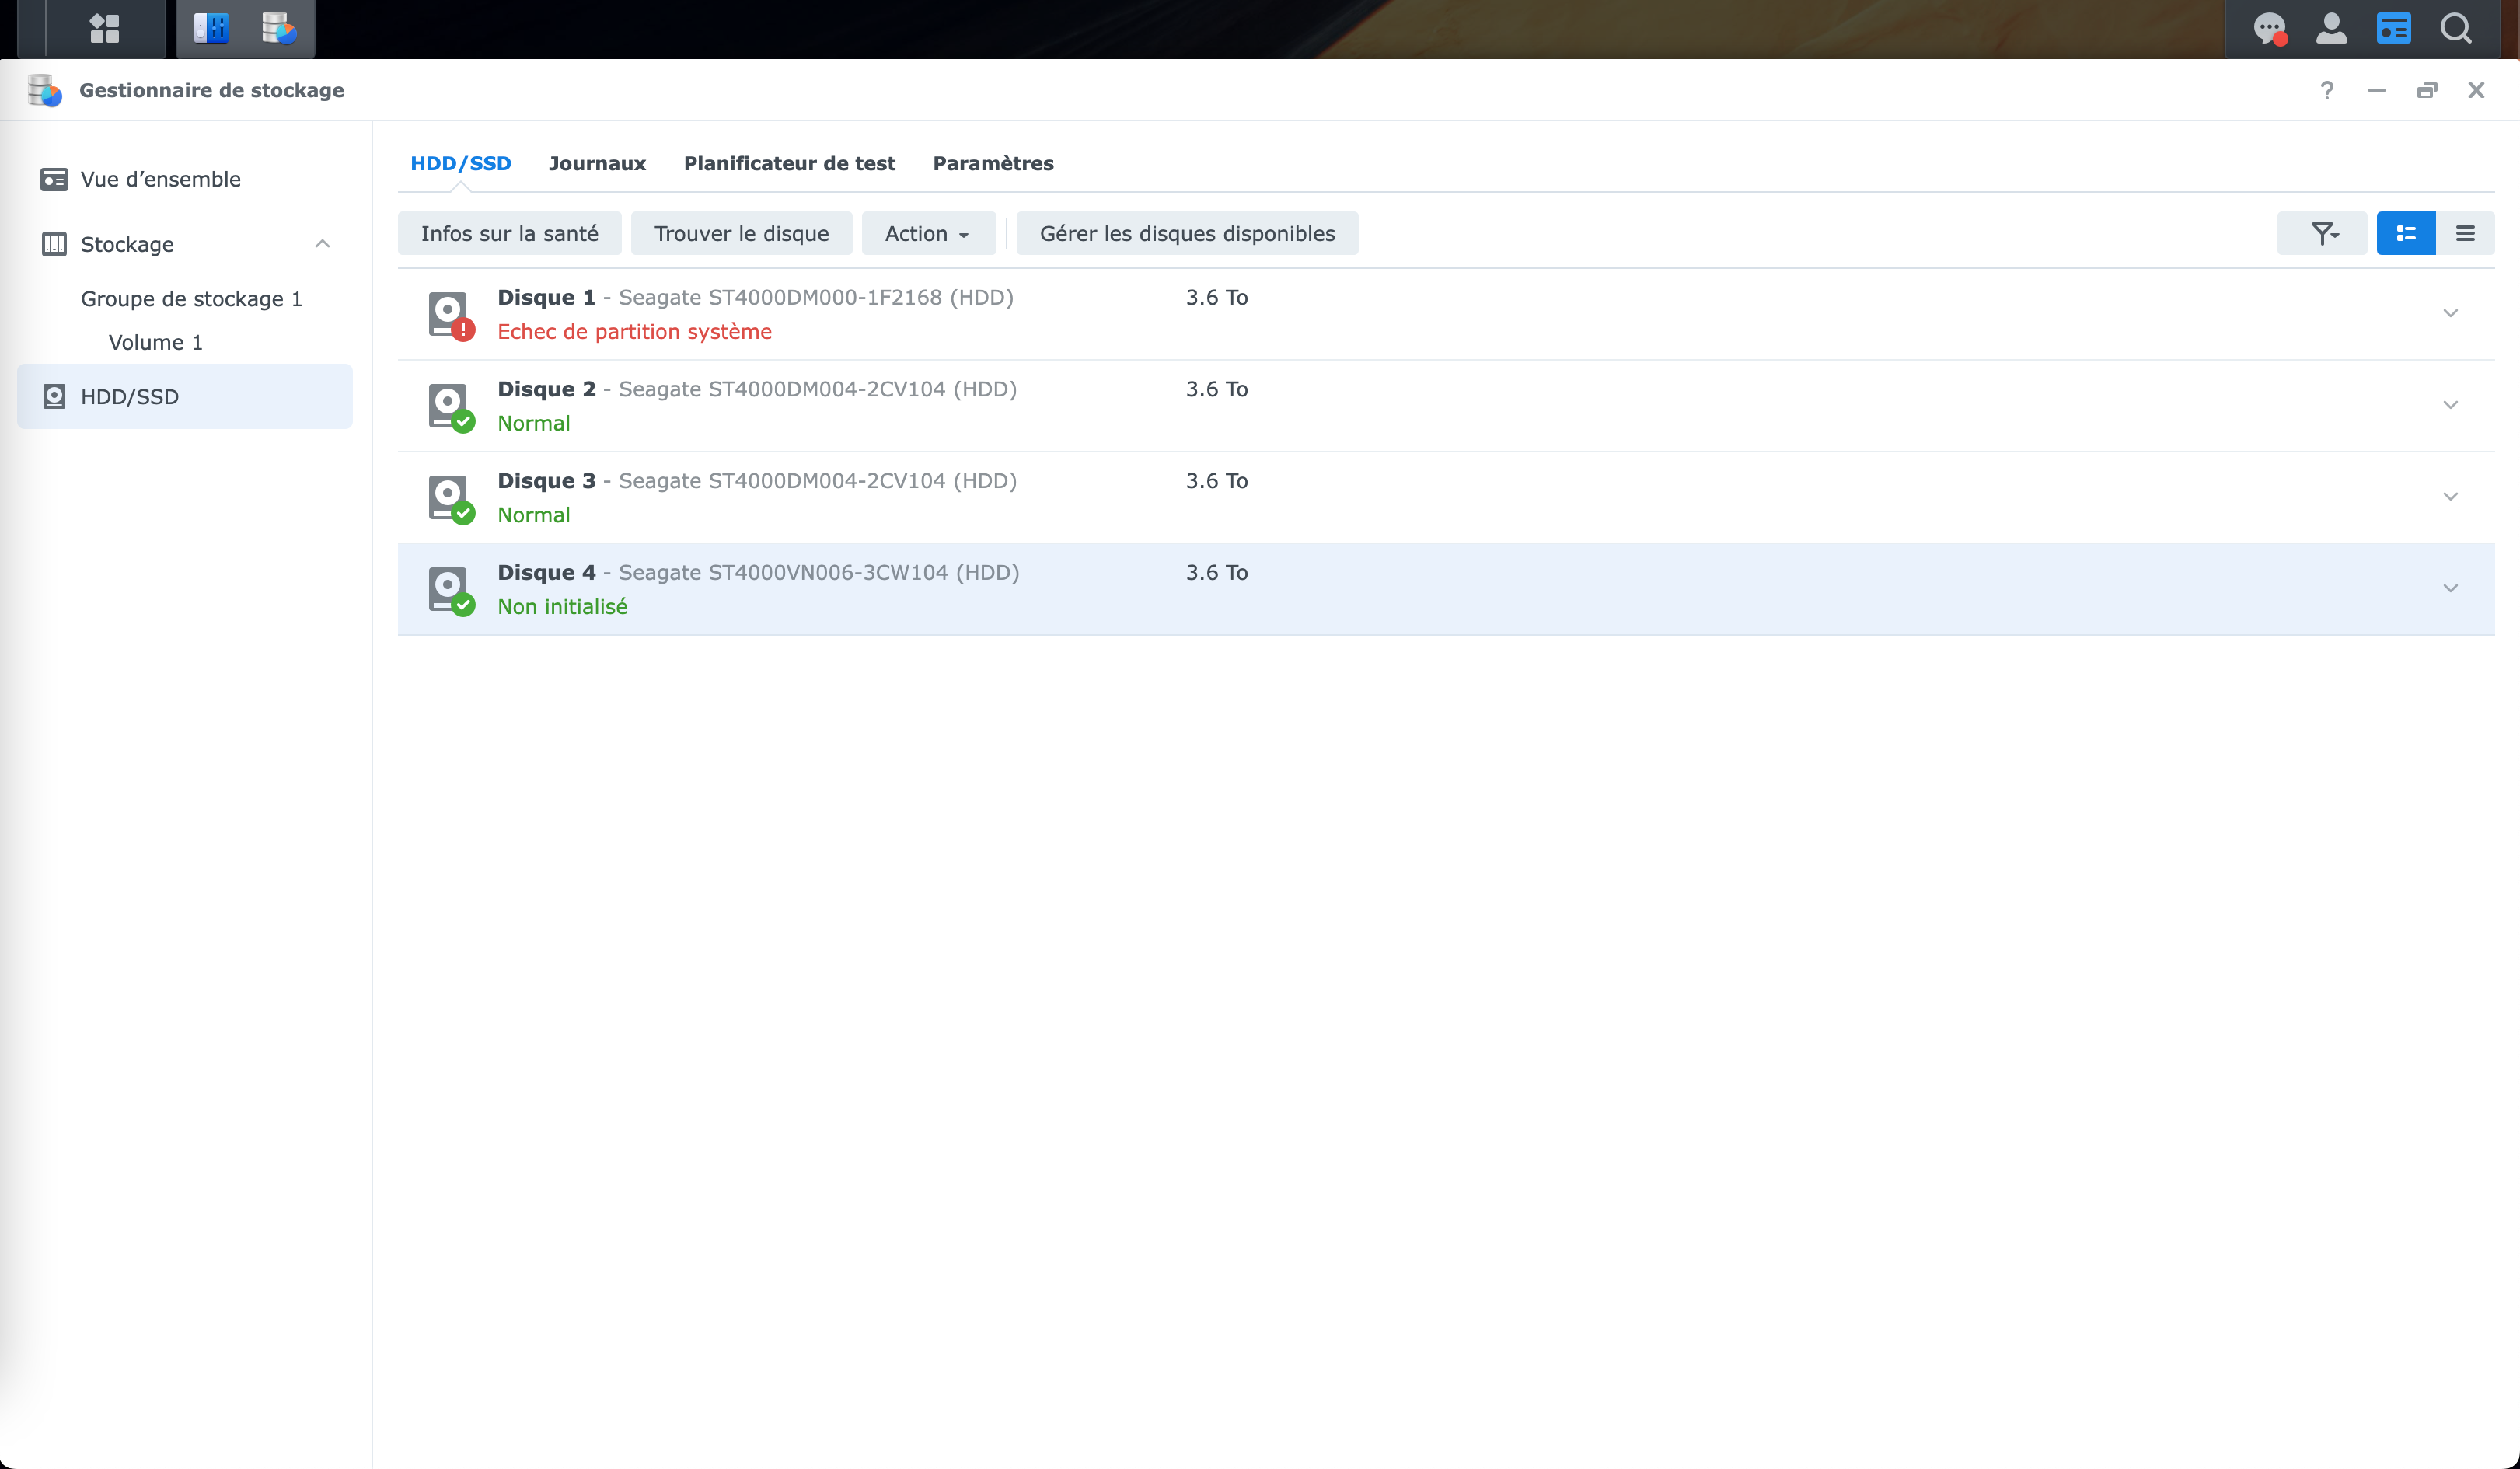Open the disk filter dropdown
The width and height of the screenshot is (2520, 1469).
2322,233
